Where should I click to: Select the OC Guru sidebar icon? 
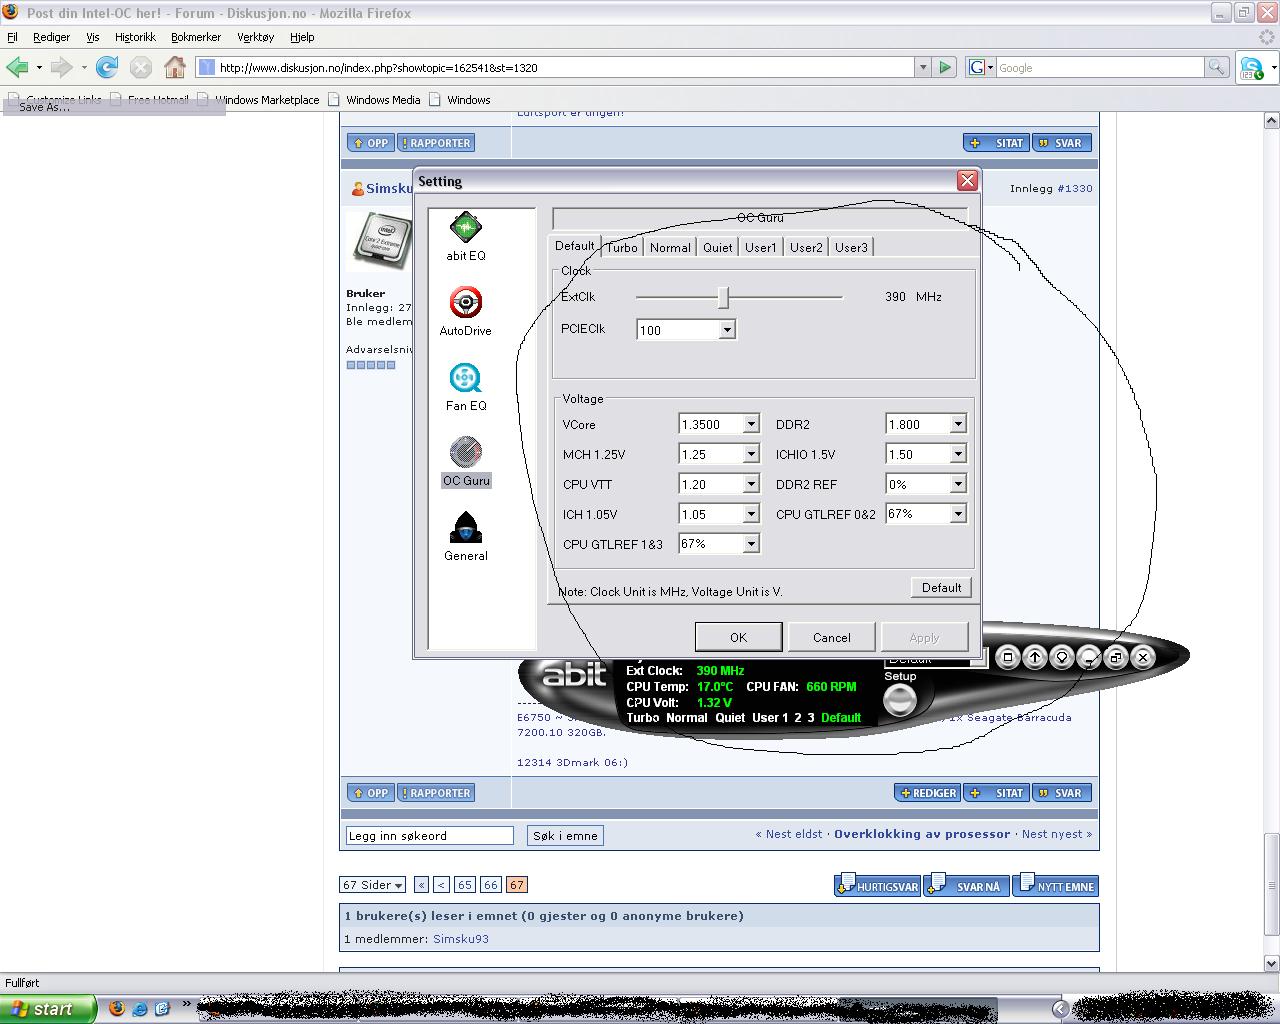465,453
